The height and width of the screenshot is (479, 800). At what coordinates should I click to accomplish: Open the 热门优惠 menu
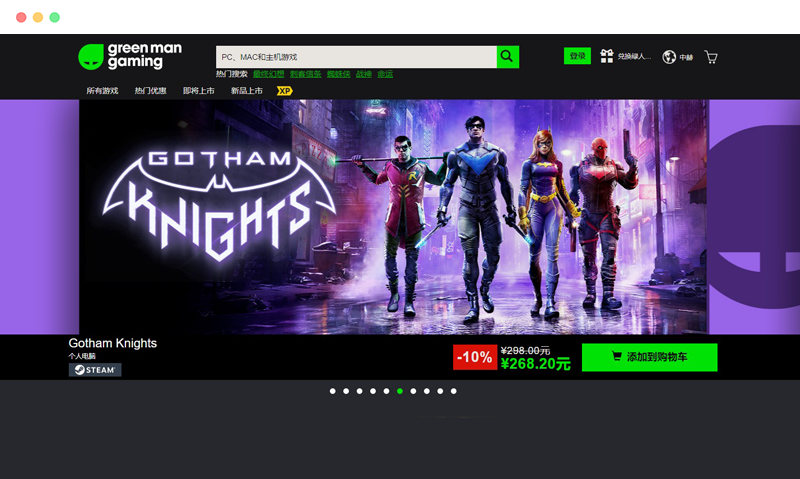pyautogui.click(x=151, y=91)
